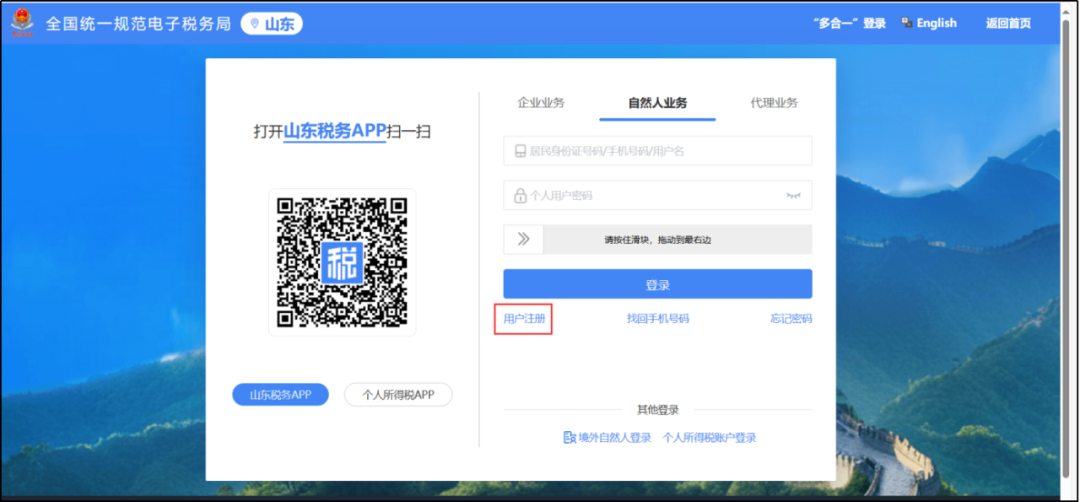Switch to the 企业业务 tab
Image resolution: width=1080 pixels, height=502 pixels.
pyautogui.click(x=541, y=103)
